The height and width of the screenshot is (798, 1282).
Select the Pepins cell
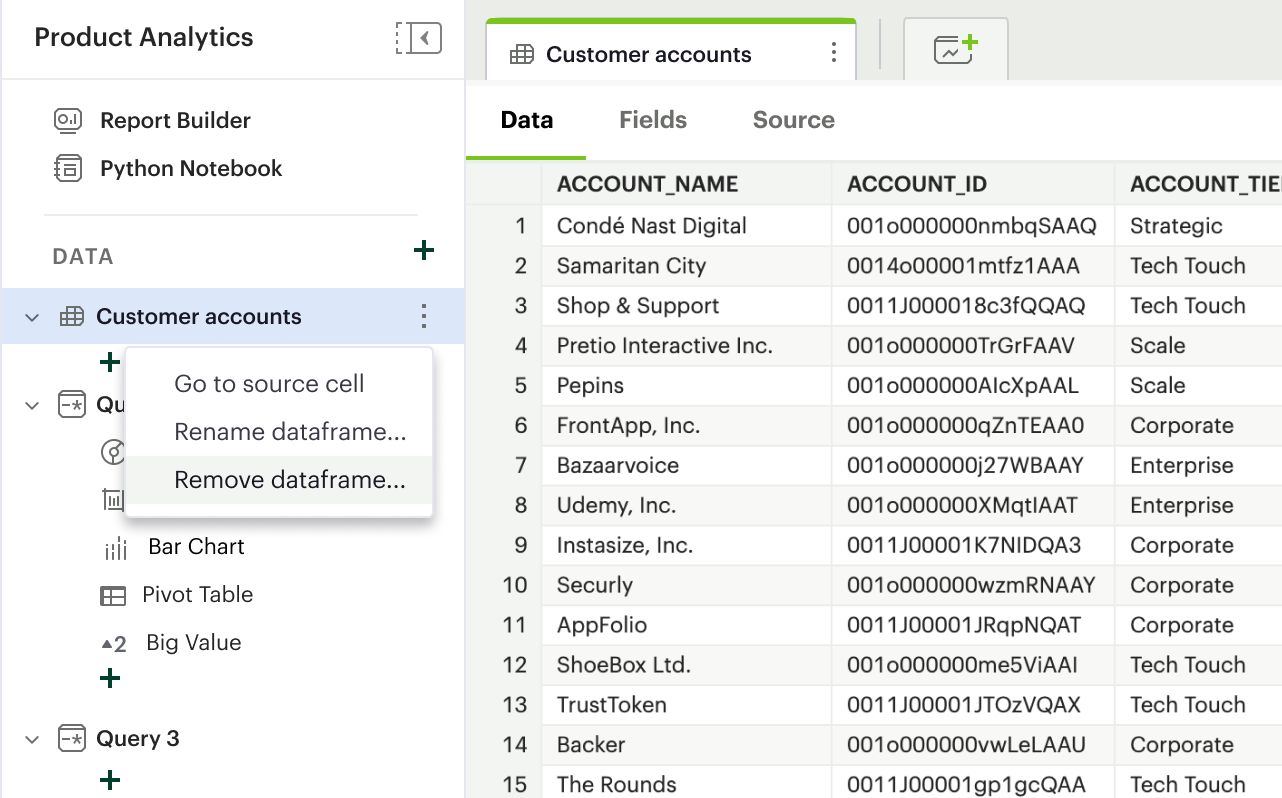point(686,386)
